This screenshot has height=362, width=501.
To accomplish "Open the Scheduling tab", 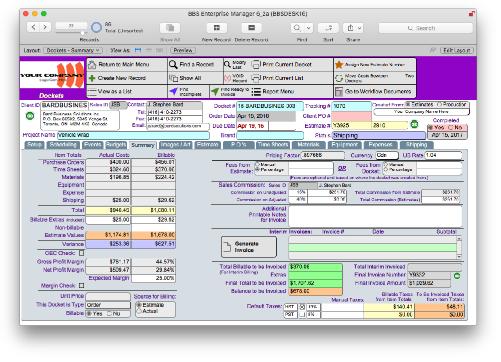I will pos(63,145).
